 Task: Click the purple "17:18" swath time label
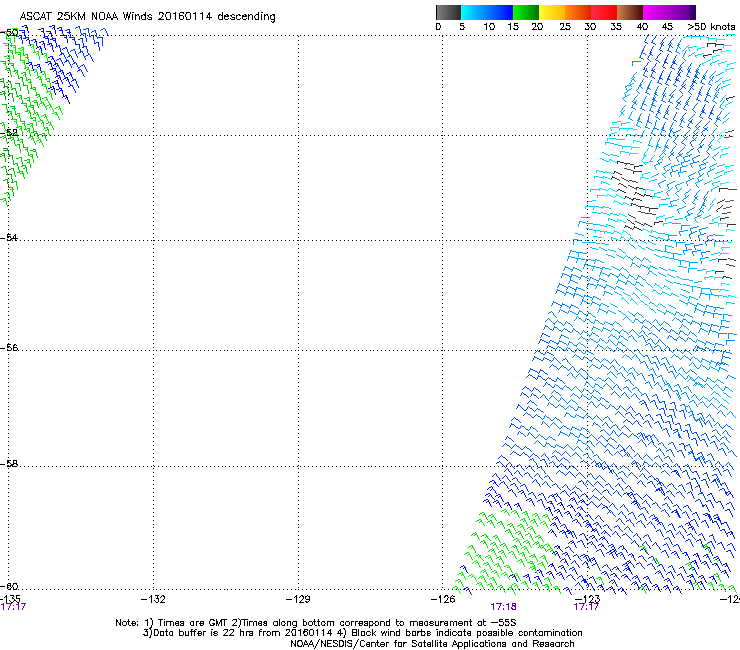point(503,607)
